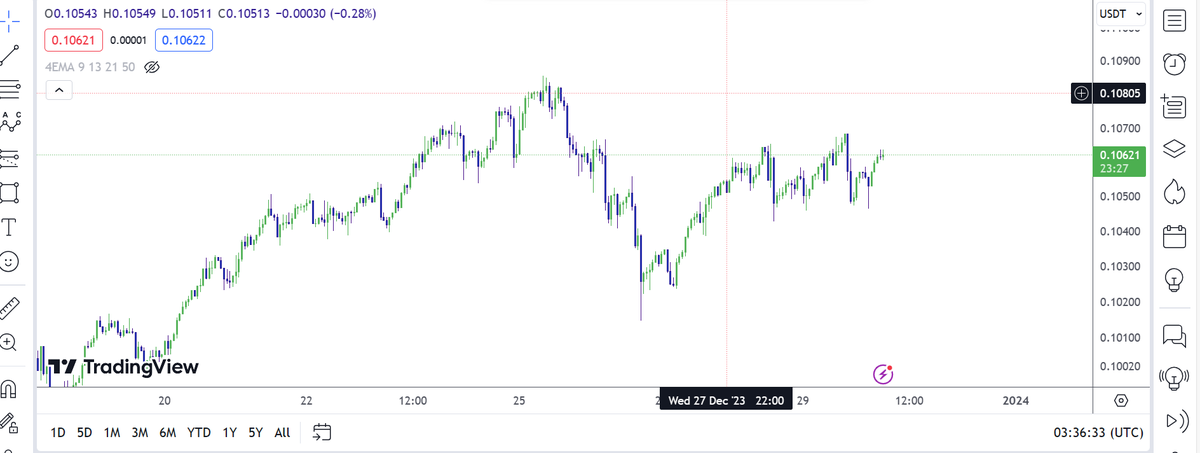The width and height of the screenshot is (1200, 453).
Task: Set time range to 5Y
Action: 256,433
